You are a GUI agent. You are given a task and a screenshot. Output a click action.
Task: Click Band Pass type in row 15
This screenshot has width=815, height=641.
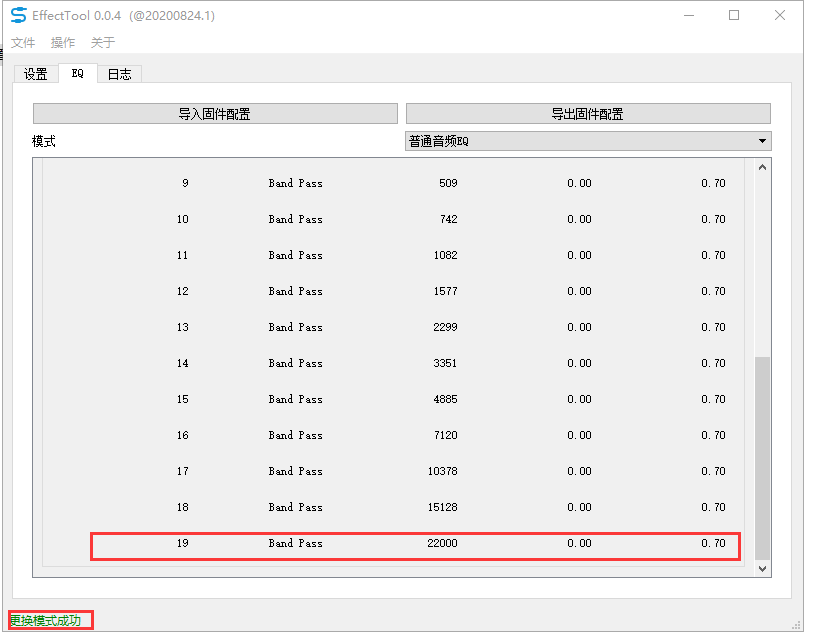296,399
